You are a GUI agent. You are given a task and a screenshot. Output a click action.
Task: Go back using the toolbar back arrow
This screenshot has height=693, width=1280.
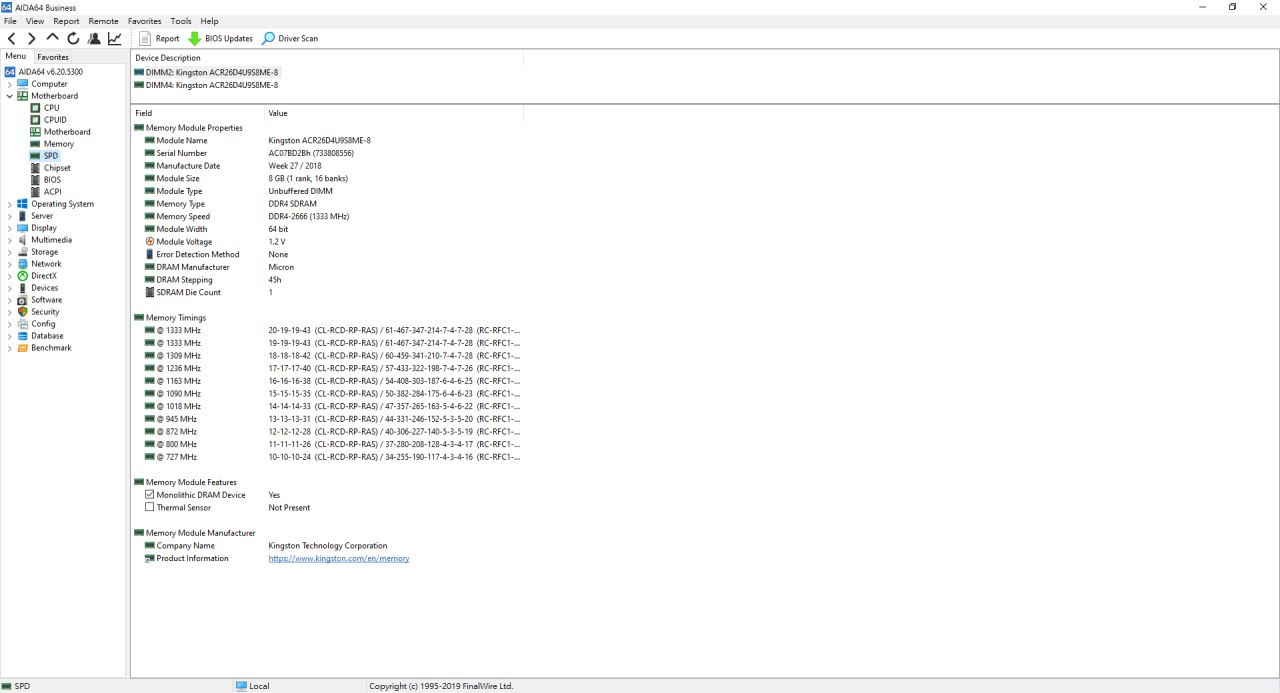12,38
